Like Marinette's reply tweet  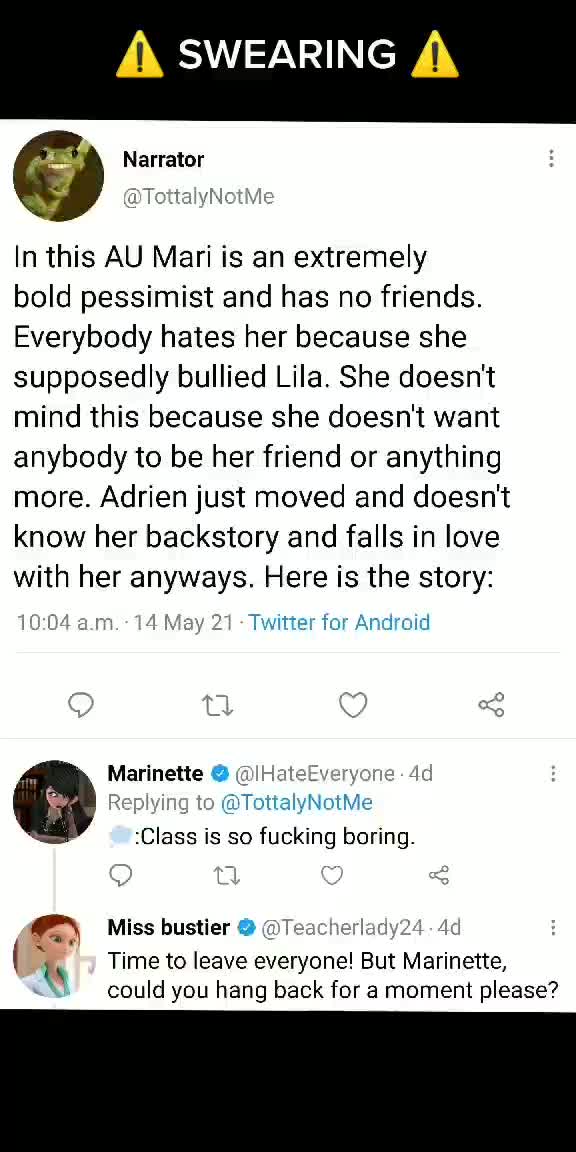(332, 875)
